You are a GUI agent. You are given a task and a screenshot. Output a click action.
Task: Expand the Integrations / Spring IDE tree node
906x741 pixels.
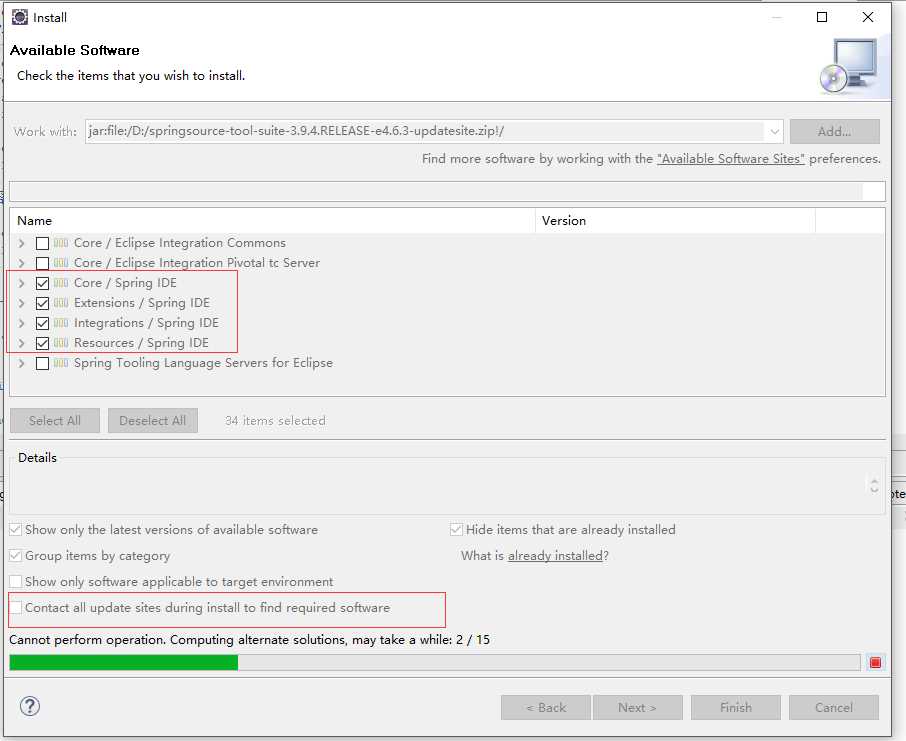[x=22, y=323]
